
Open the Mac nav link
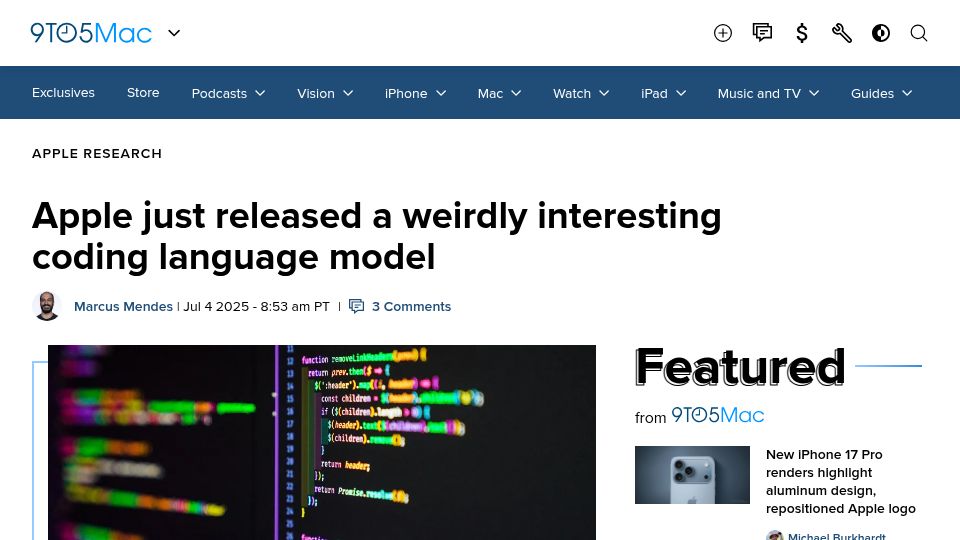(x=490, y=94)
